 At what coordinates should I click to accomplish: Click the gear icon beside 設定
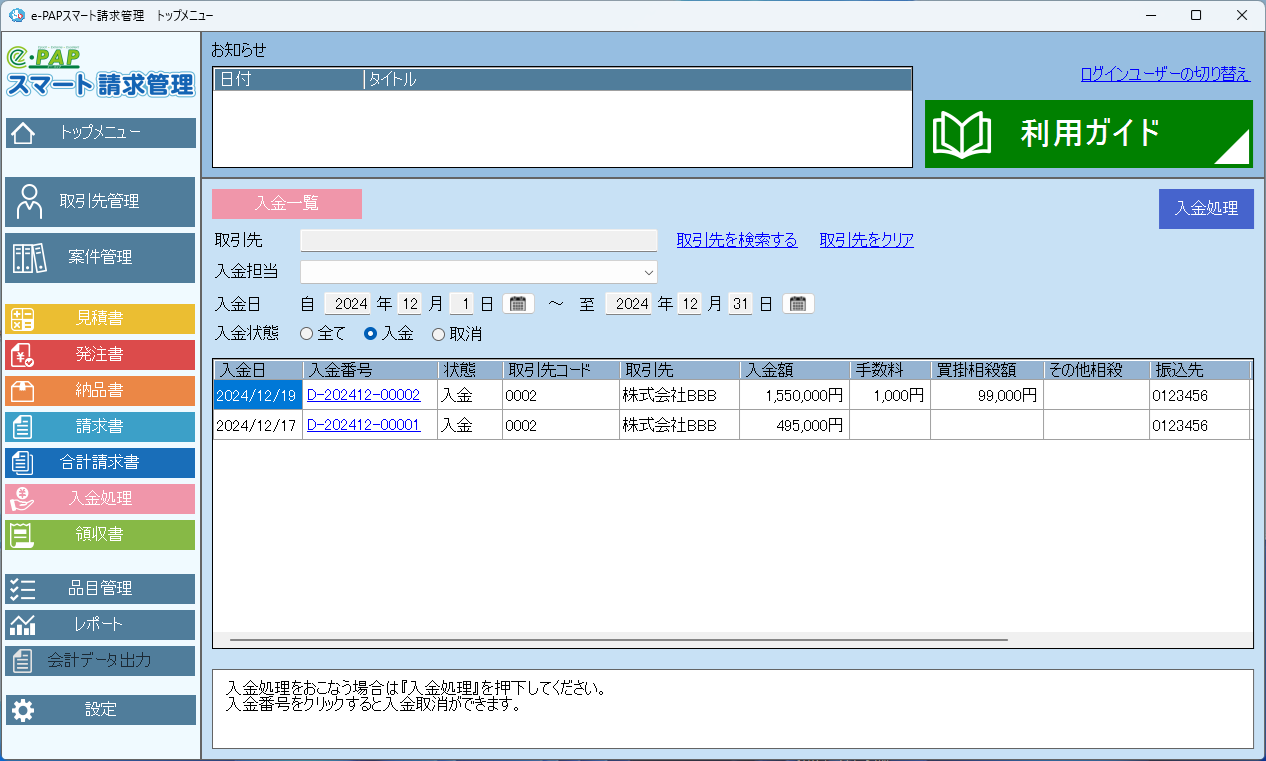click(x=22, y=710)
